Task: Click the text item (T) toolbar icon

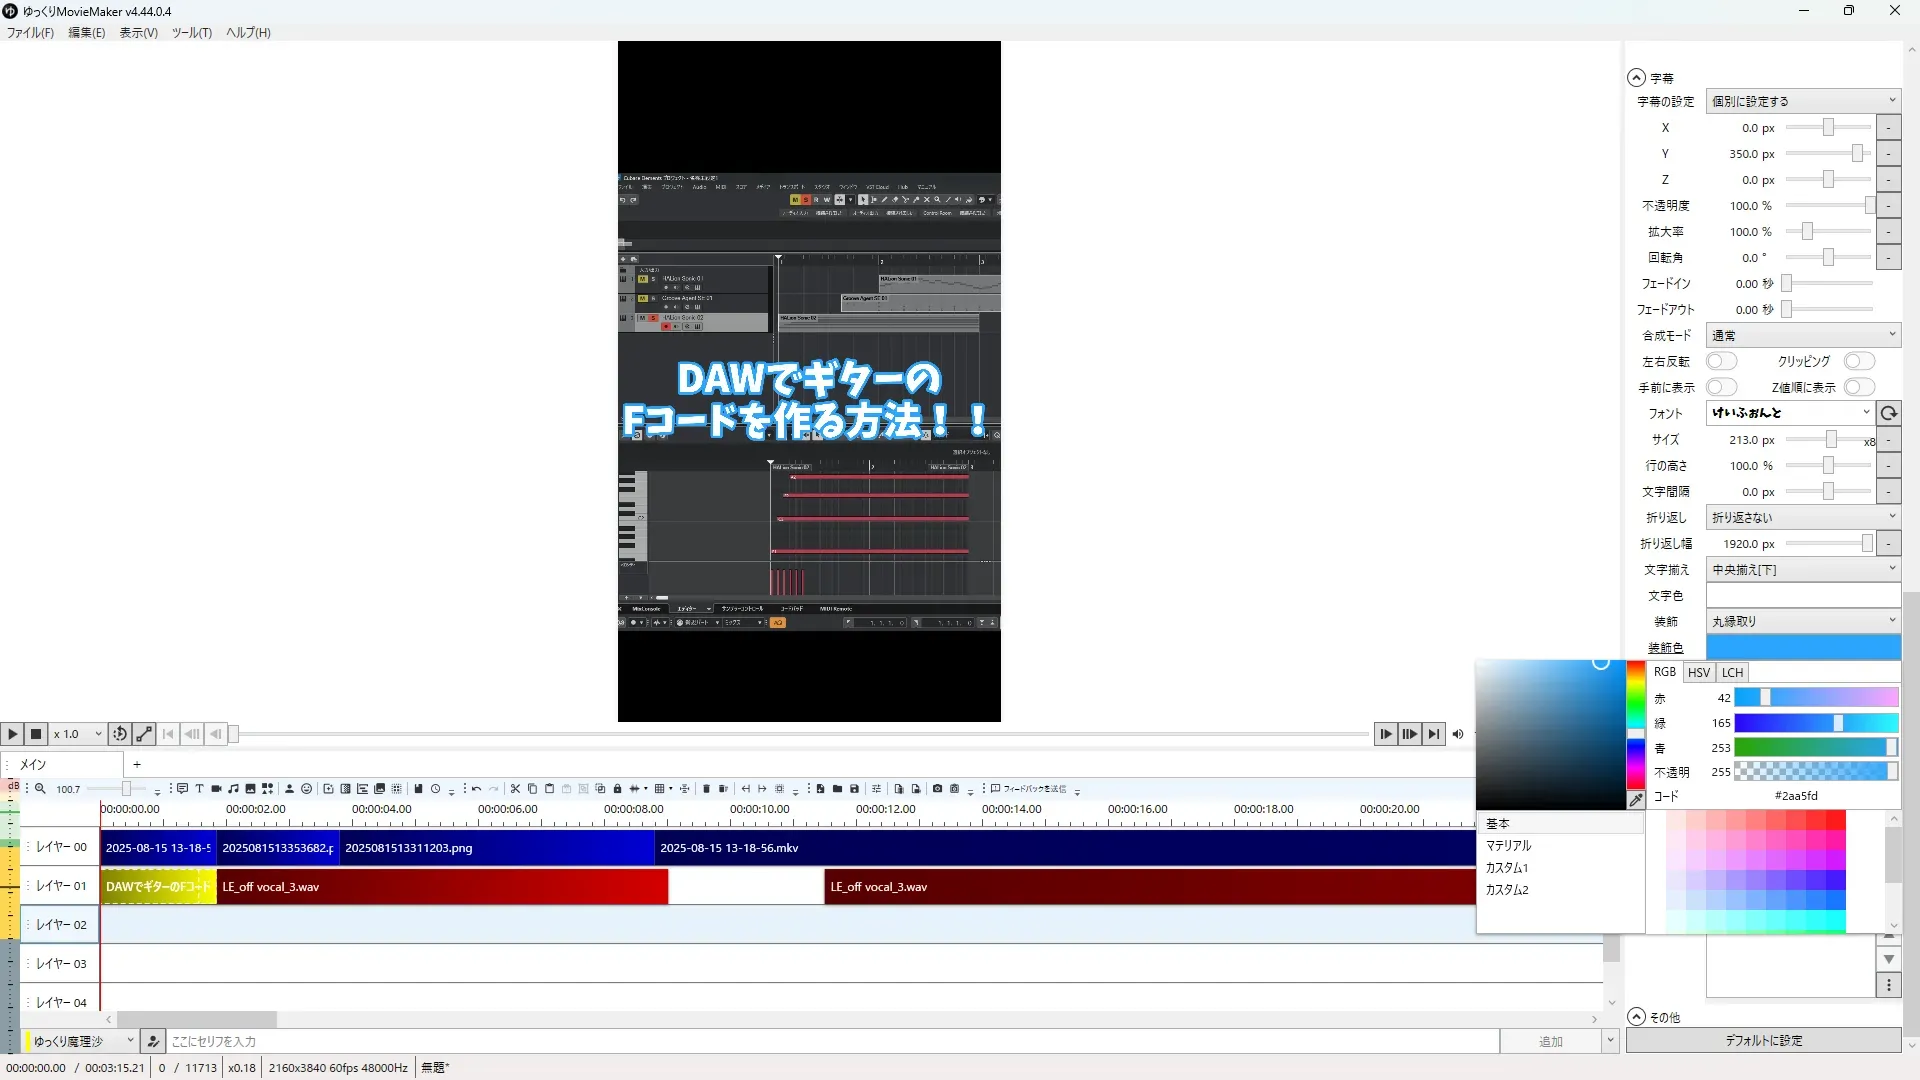Action: coord(199,789)
